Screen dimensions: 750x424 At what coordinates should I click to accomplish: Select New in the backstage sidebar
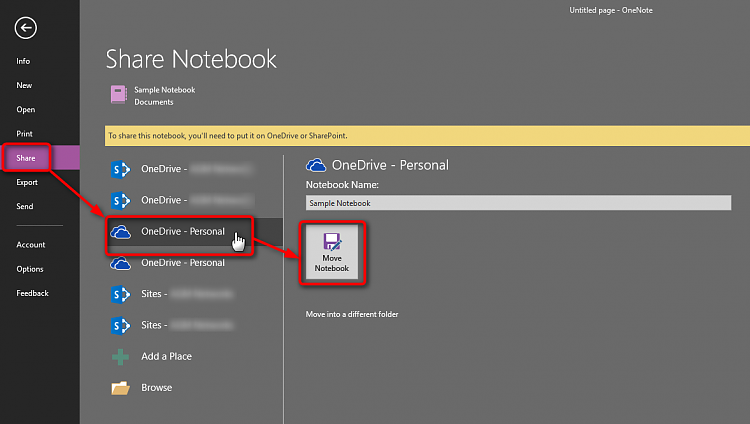click(x=24, y=85)
